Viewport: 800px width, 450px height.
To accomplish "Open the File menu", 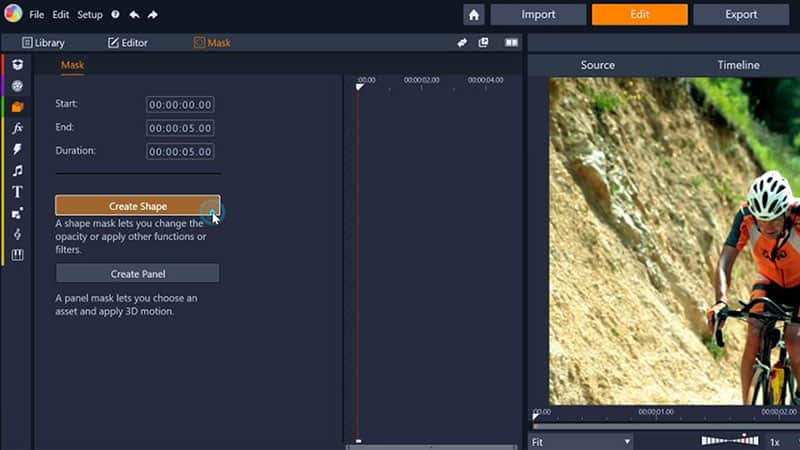I will [37, 16].
